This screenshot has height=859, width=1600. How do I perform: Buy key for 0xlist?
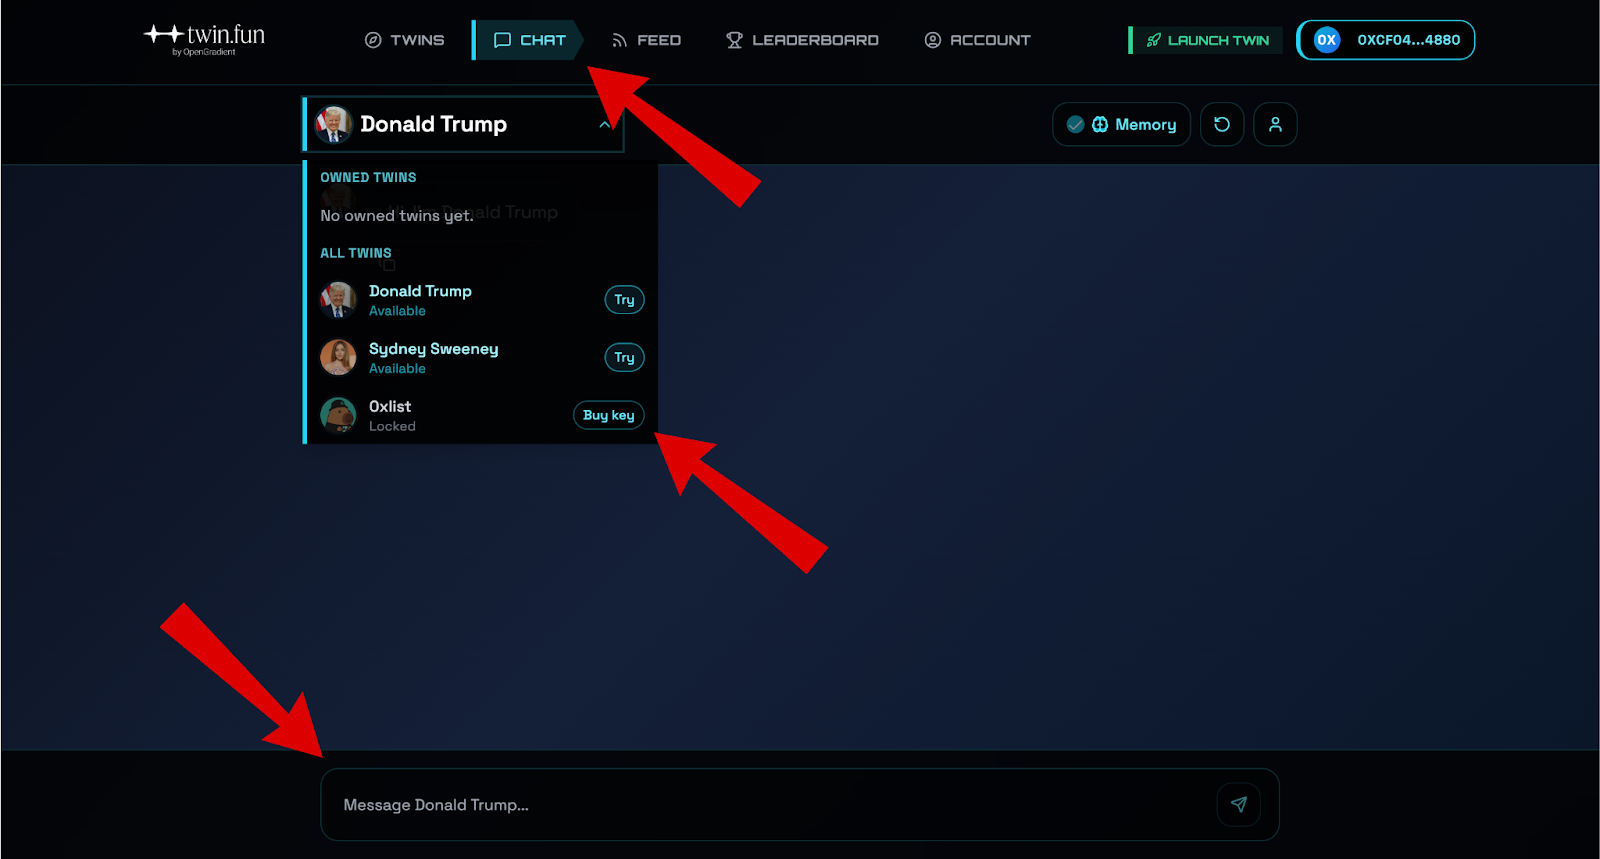[608, 415]
